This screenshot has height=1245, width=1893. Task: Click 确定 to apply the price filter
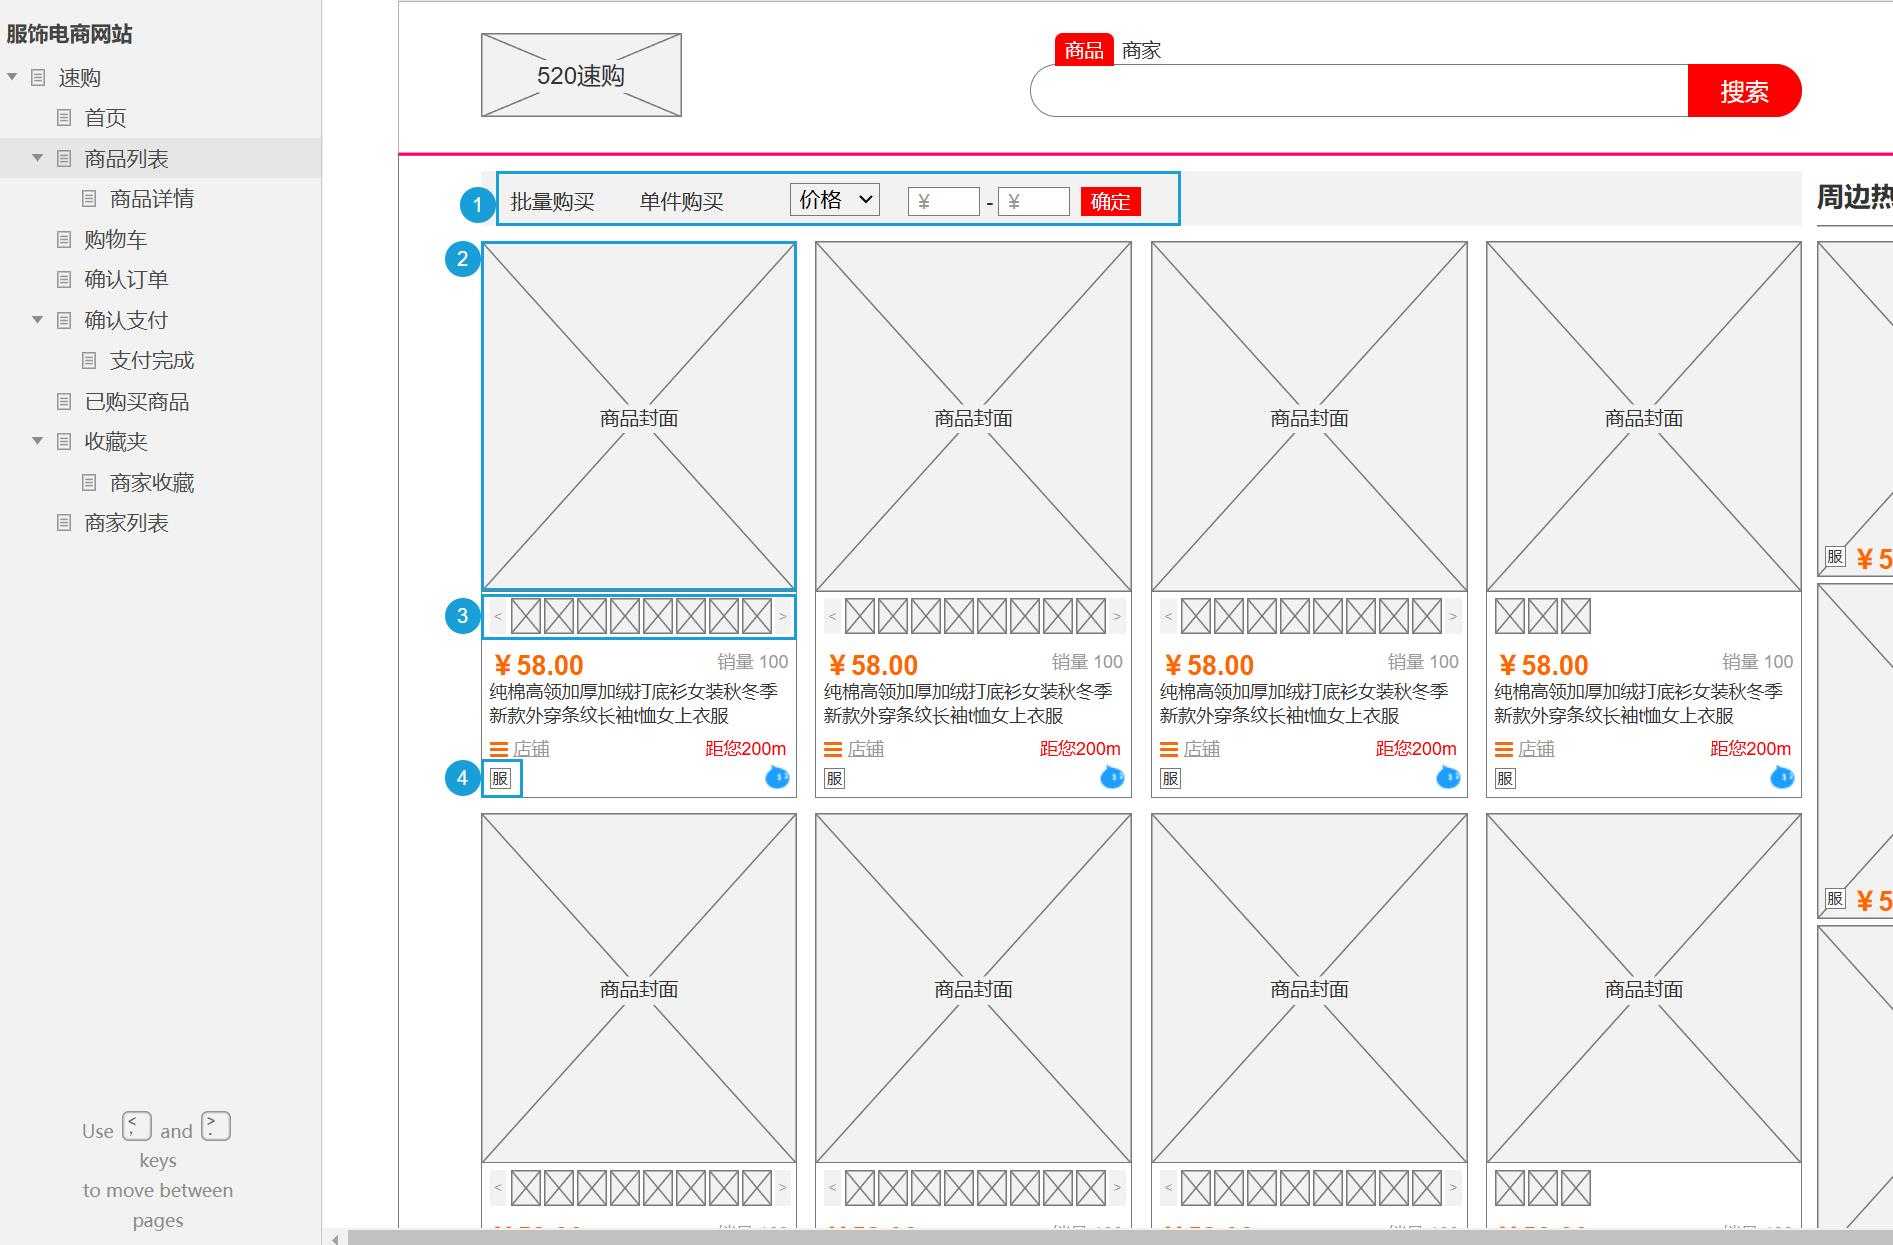pyautogui.click(x=1110, y=202)
